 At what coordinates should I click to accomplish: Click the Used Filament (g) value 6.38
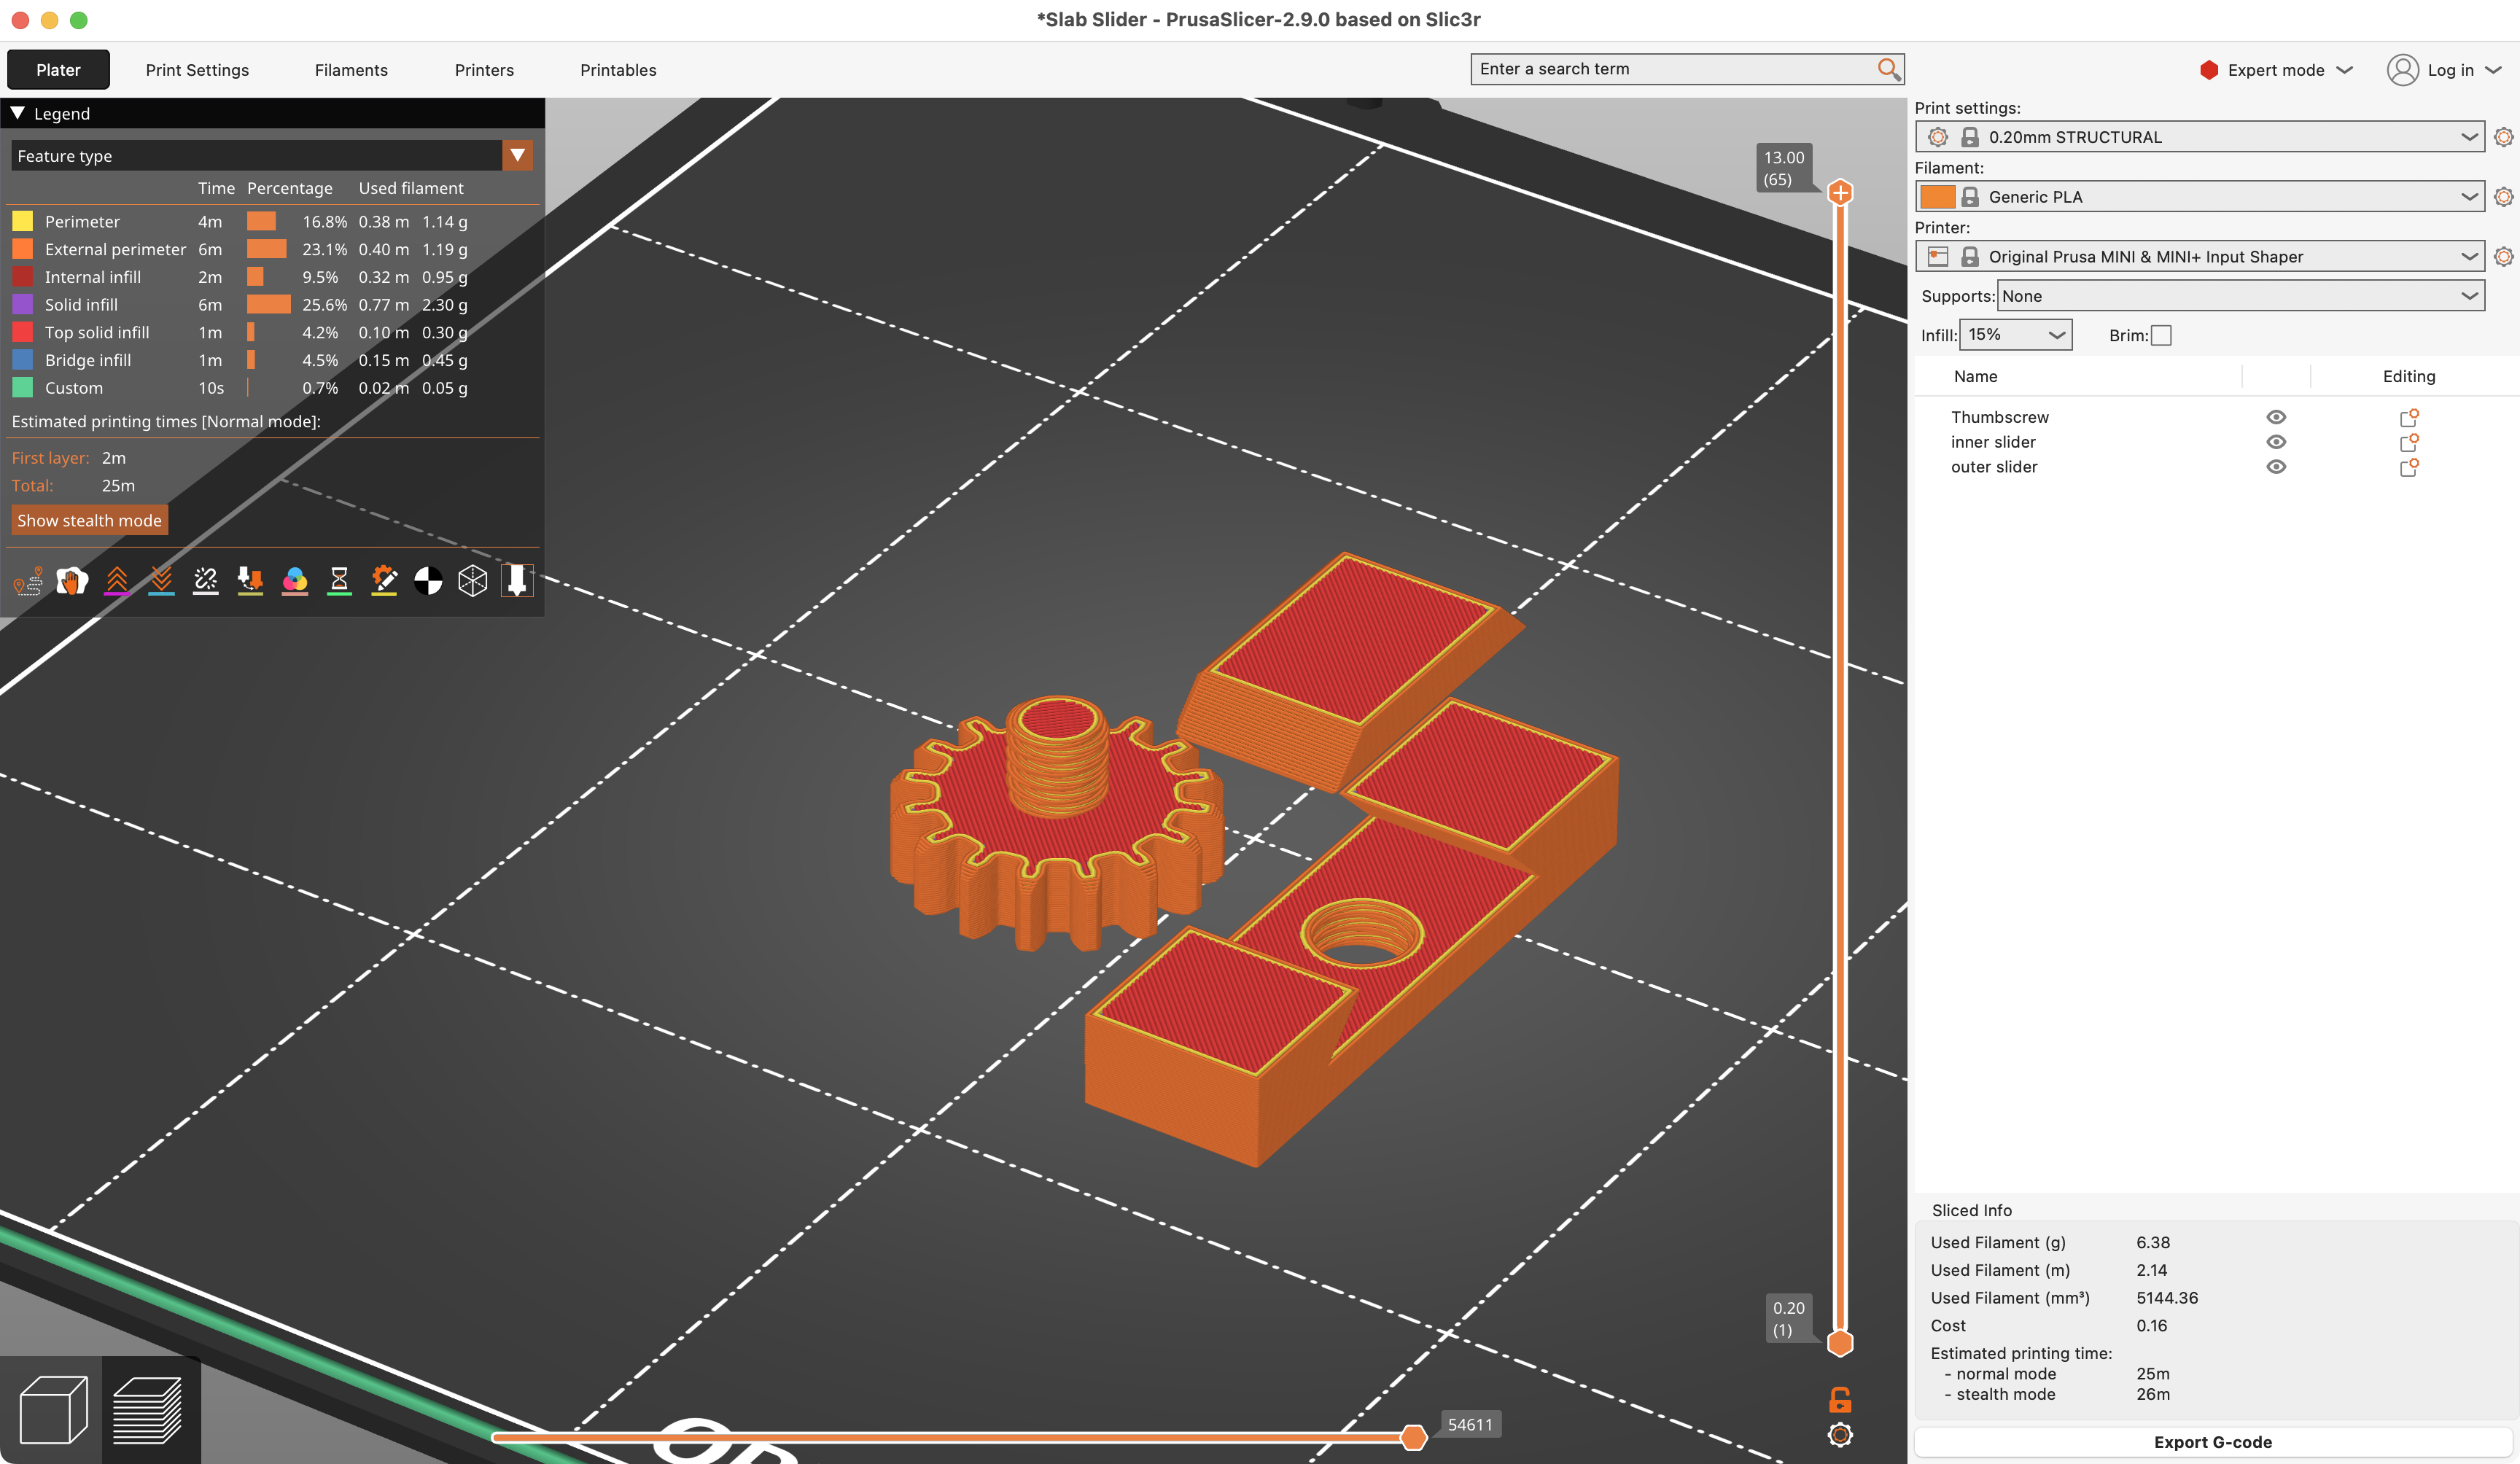click(x=2153, y=1242)
